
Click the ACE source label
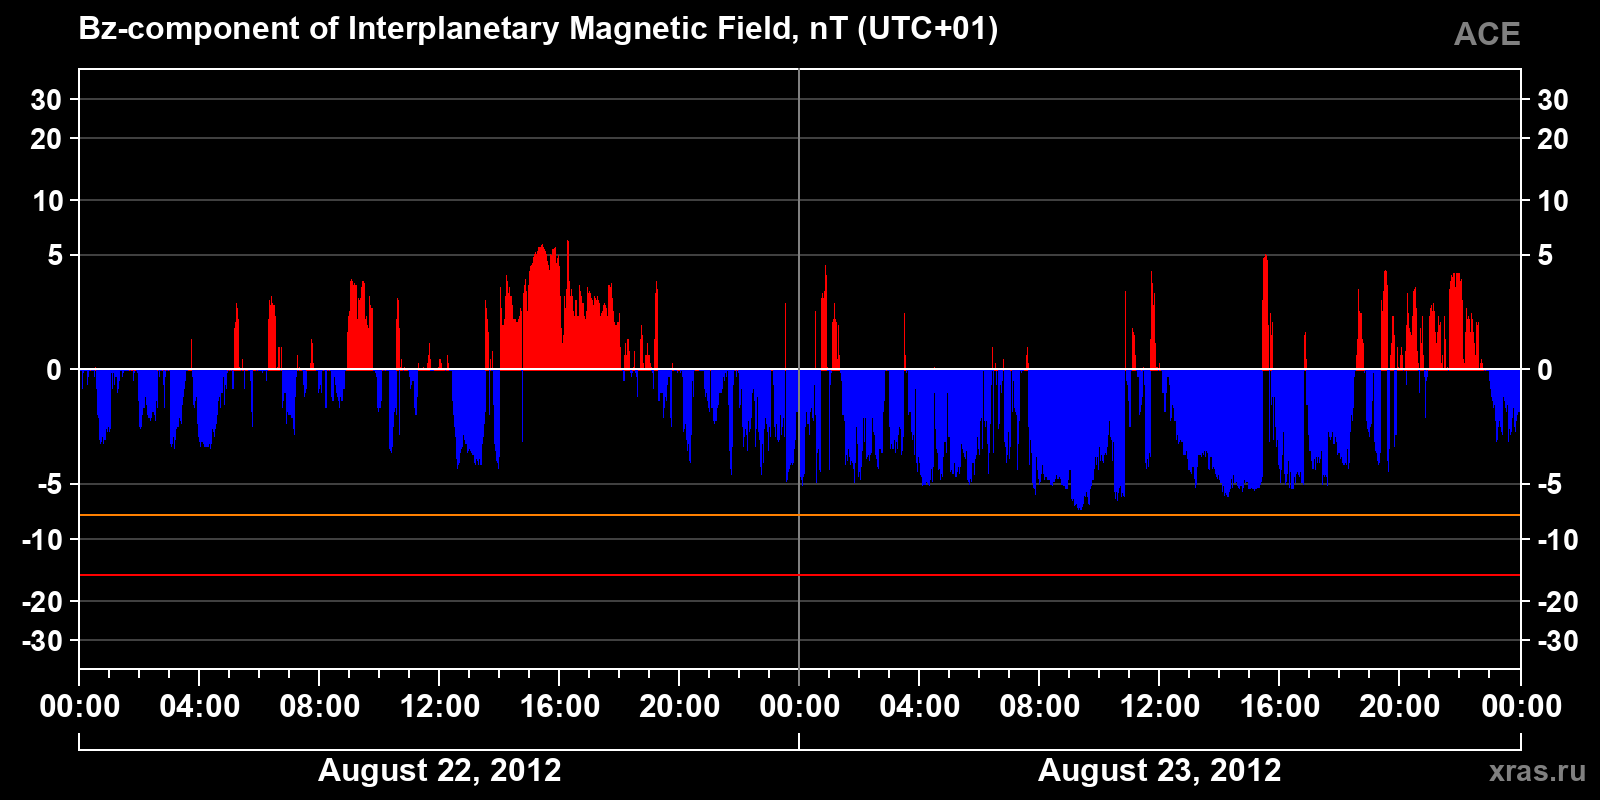[x=1487, y=34]
